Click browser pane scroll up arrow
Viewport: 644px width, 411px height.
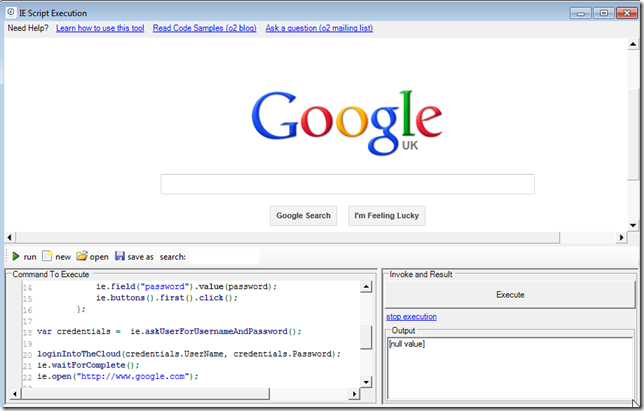tap(633, 44)
